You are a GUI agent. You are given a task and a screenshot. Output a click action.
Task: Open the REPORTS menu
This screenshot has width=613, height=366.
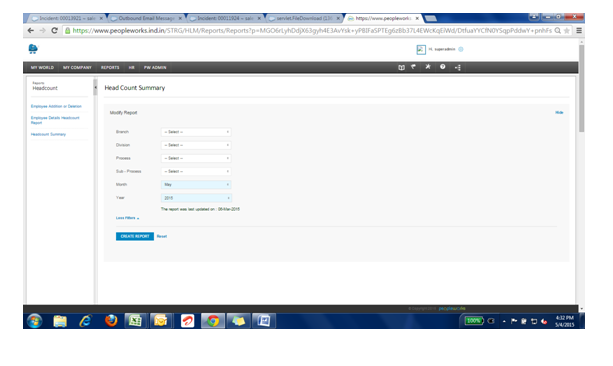[110, 68]
